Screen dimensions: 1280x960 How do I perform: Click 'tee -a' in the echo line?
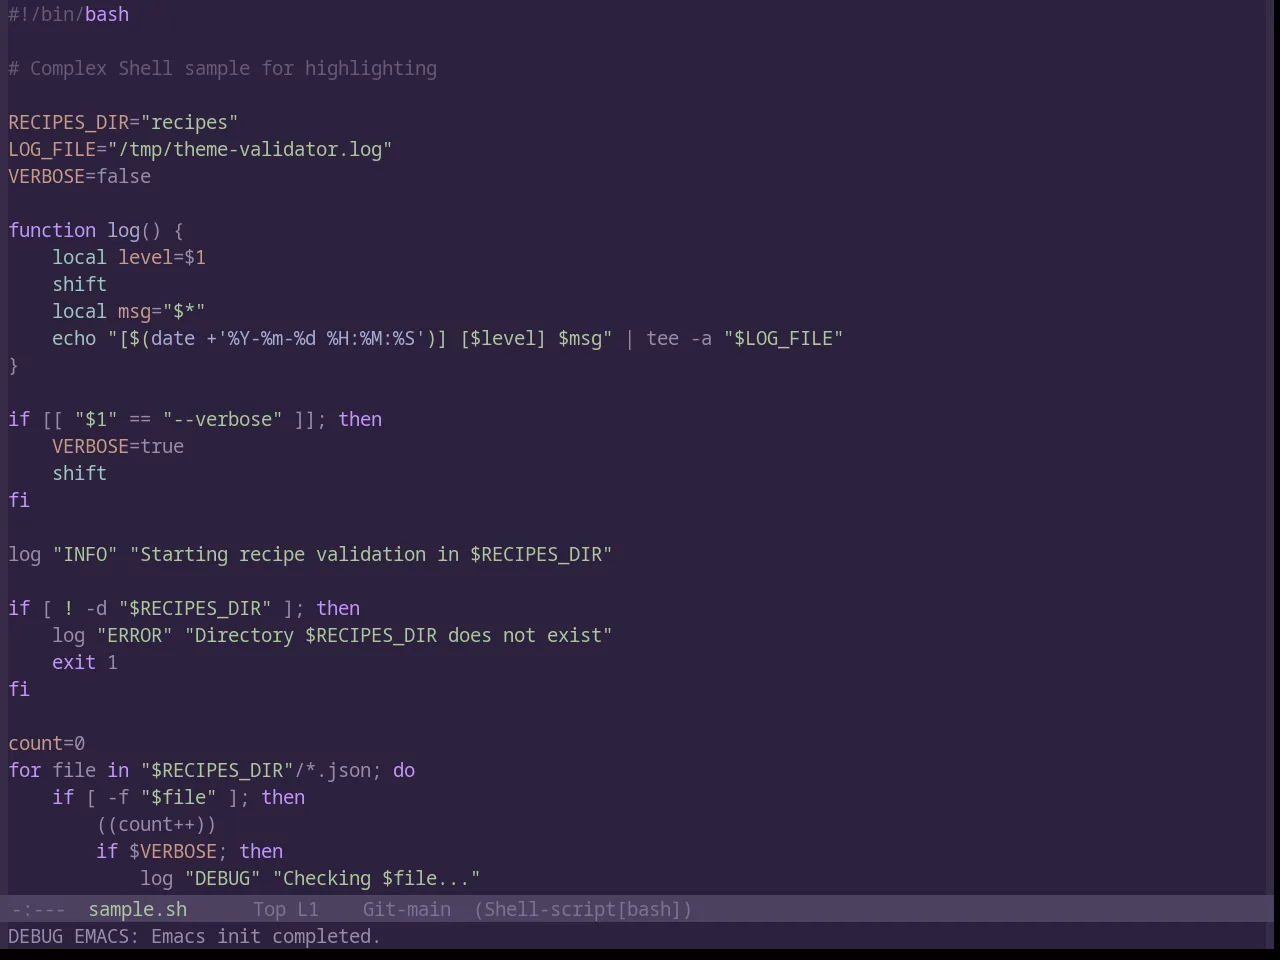click(x=679, y=338)
